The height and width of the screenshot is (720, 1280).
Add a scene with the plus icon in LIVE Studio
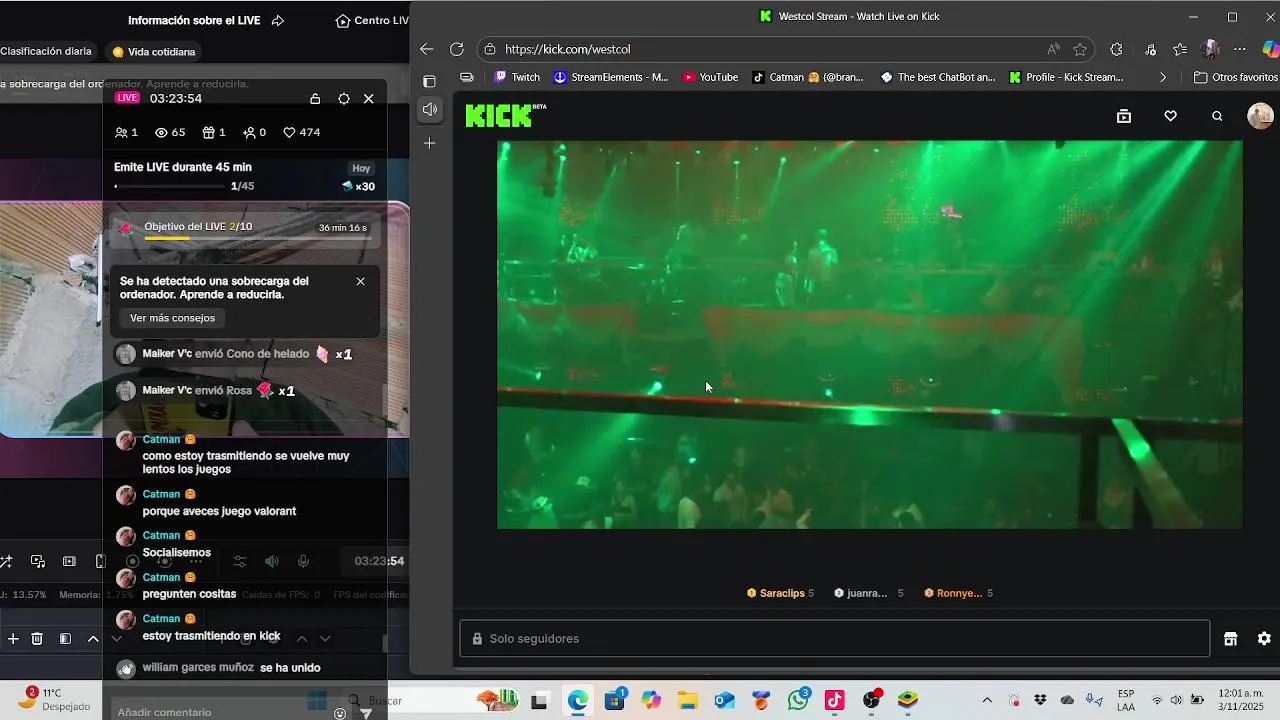pos(13,638)
